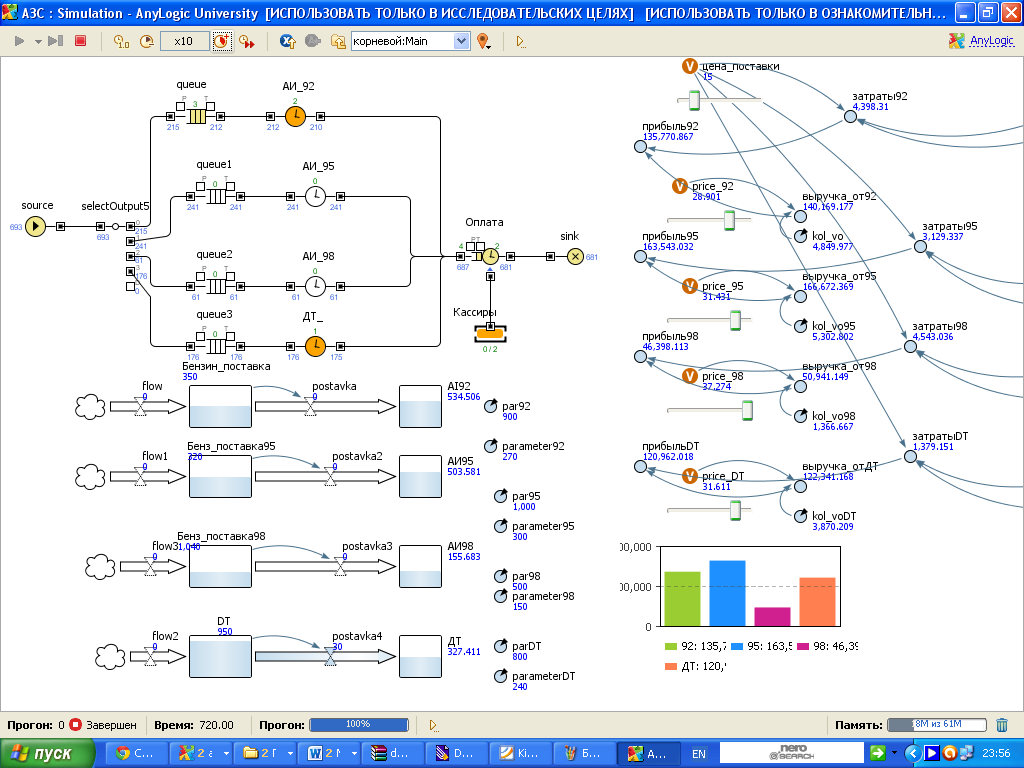
Task: Click the folder up-level icon
Action: pos(338,41)
